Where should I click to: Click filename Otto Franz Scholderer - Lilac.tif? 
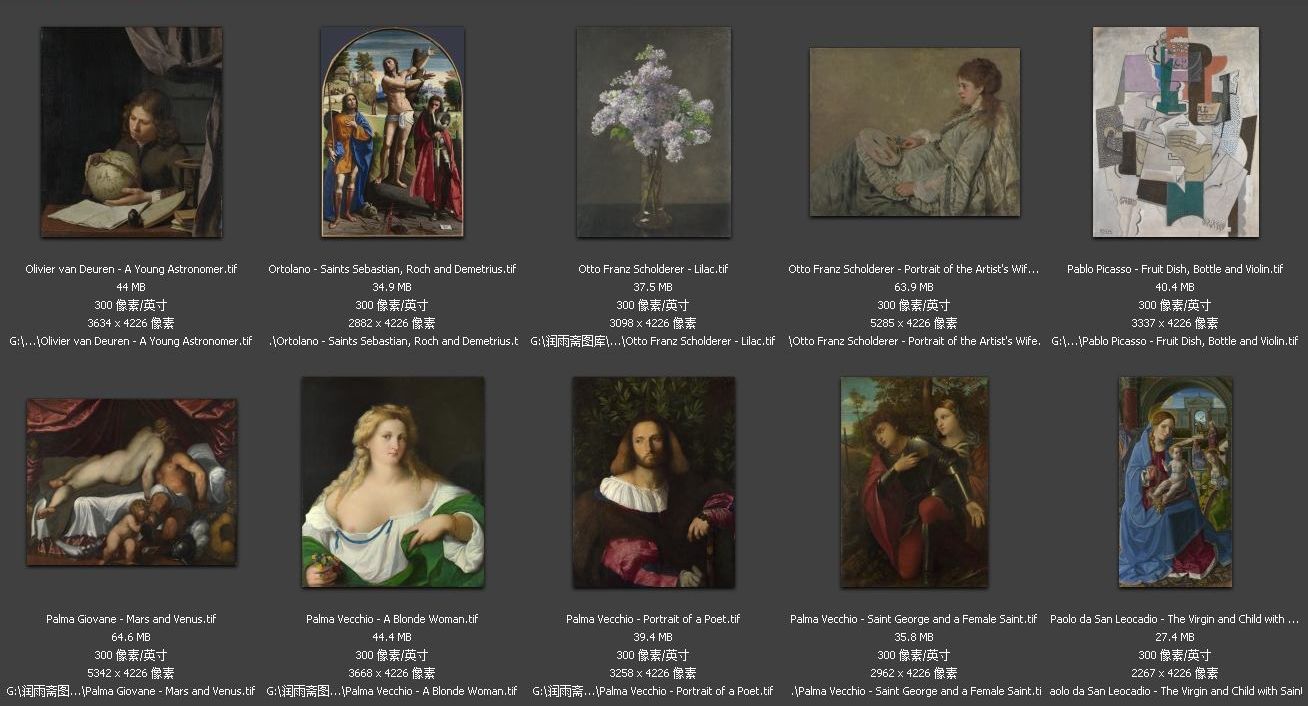tap(653, 269)
